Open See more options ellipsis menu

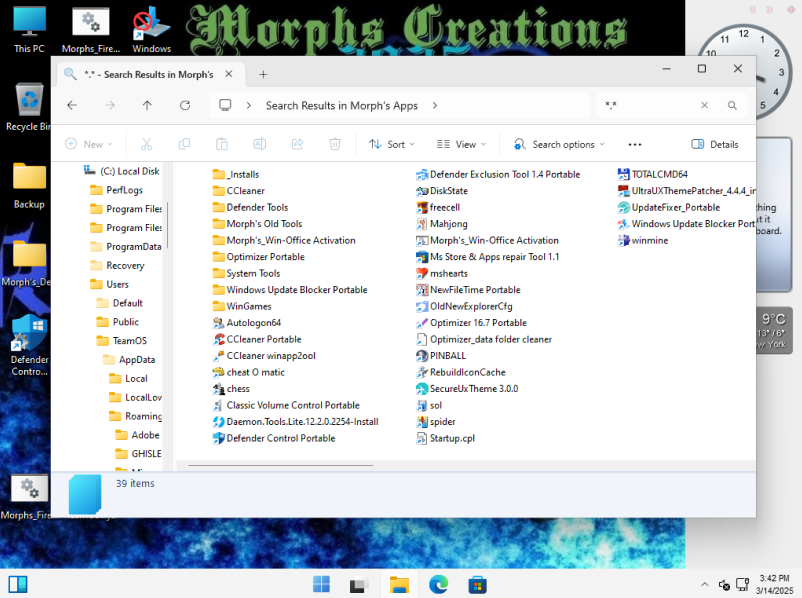point(635,144)
